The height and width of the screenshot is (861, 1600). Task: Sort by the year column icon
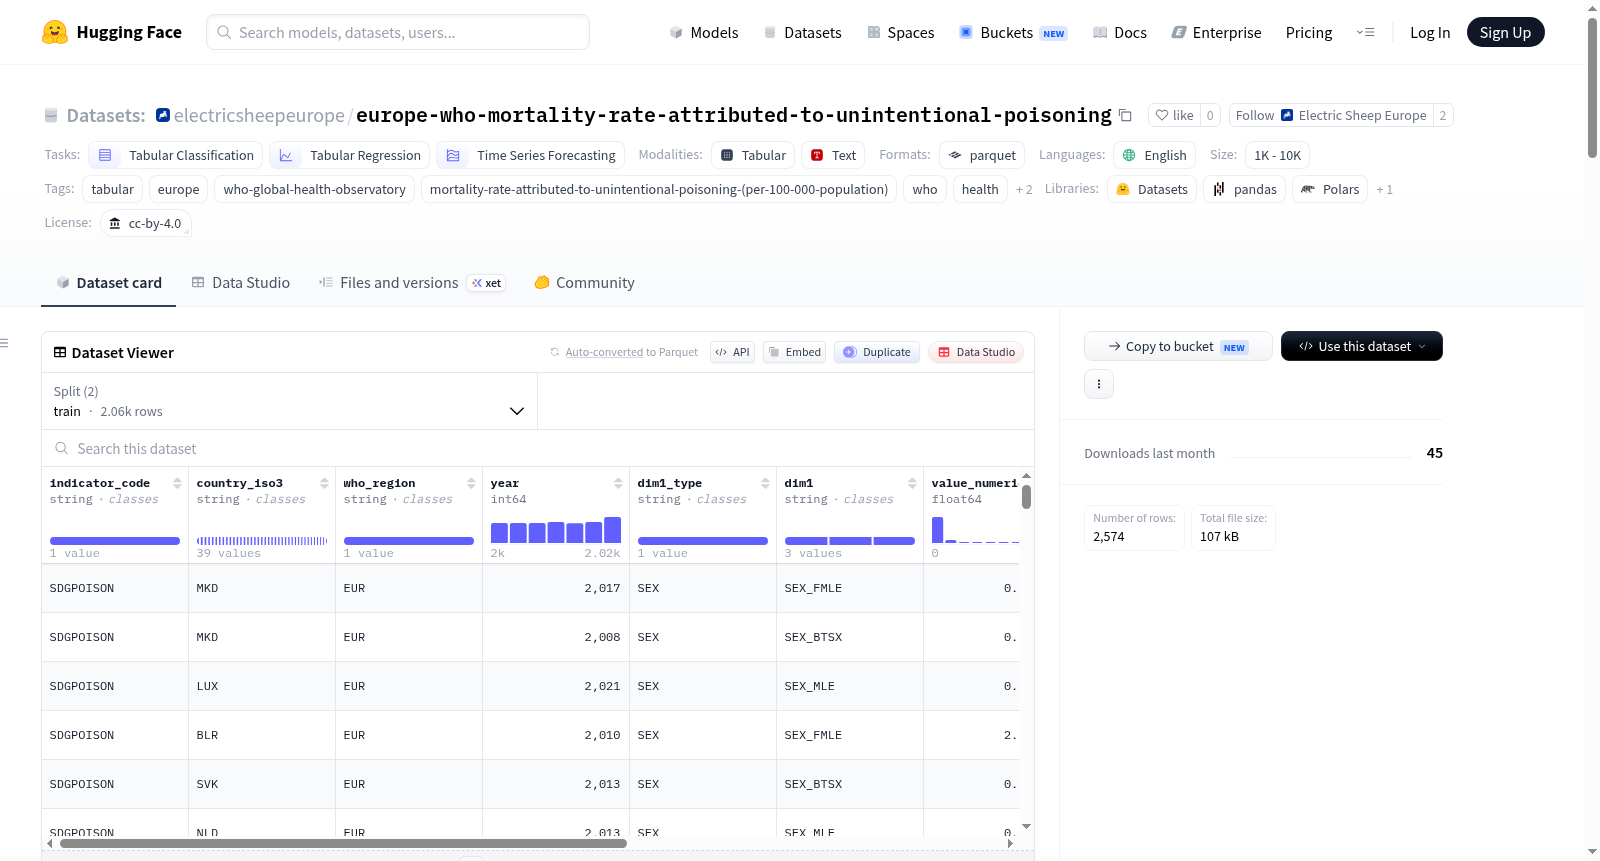618,483
